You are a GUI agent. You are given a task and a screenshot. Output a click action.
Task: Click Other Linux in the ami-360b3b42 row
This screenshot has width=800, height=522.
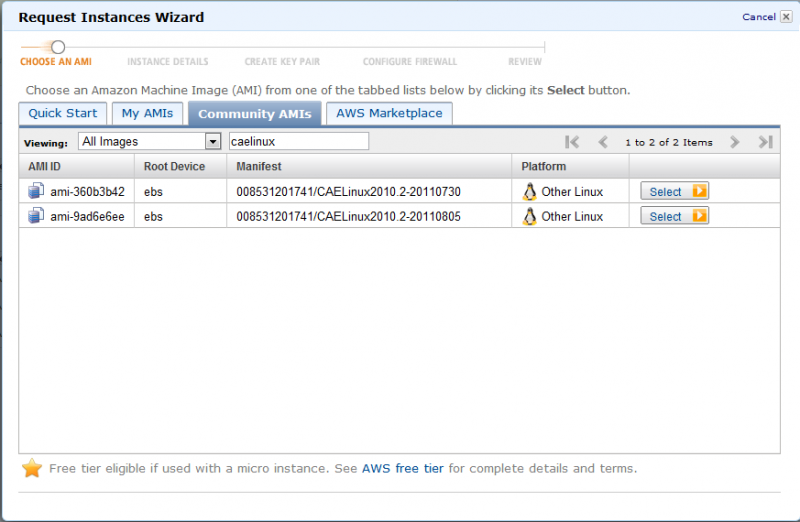[x=572, y=192]
